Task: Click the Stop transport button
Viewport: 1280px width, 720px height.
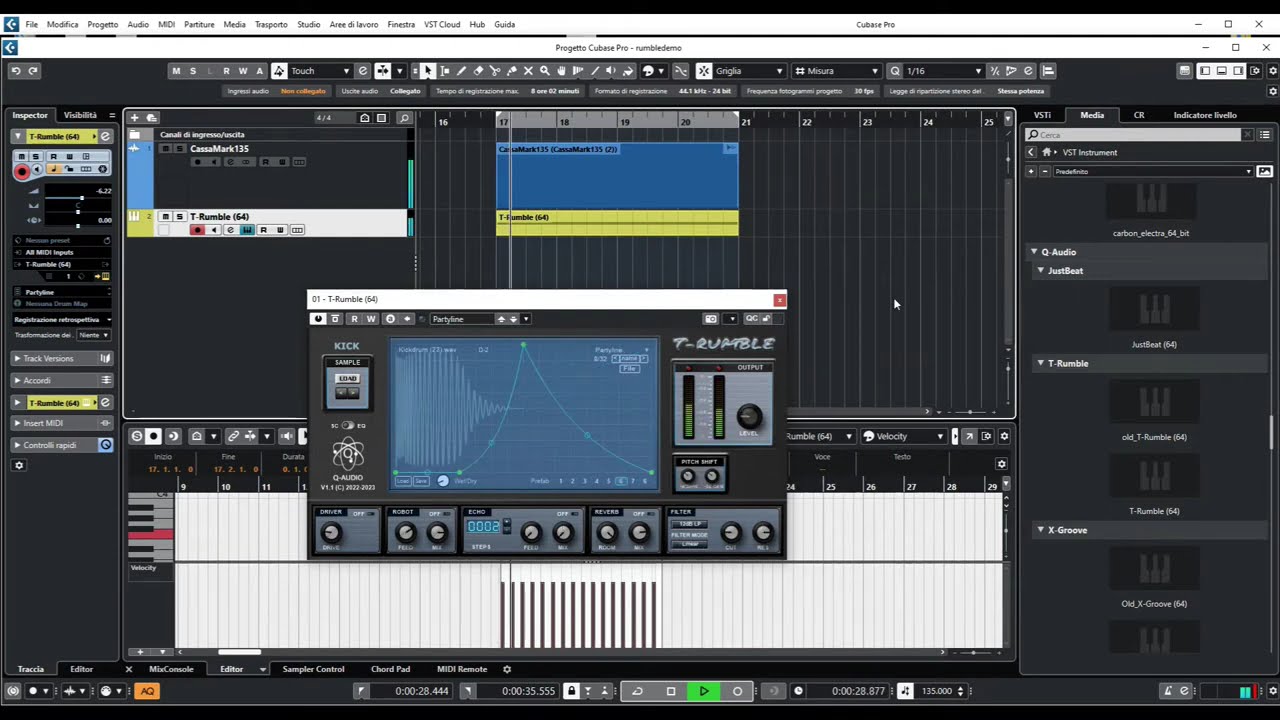Action: pos(671,691)
